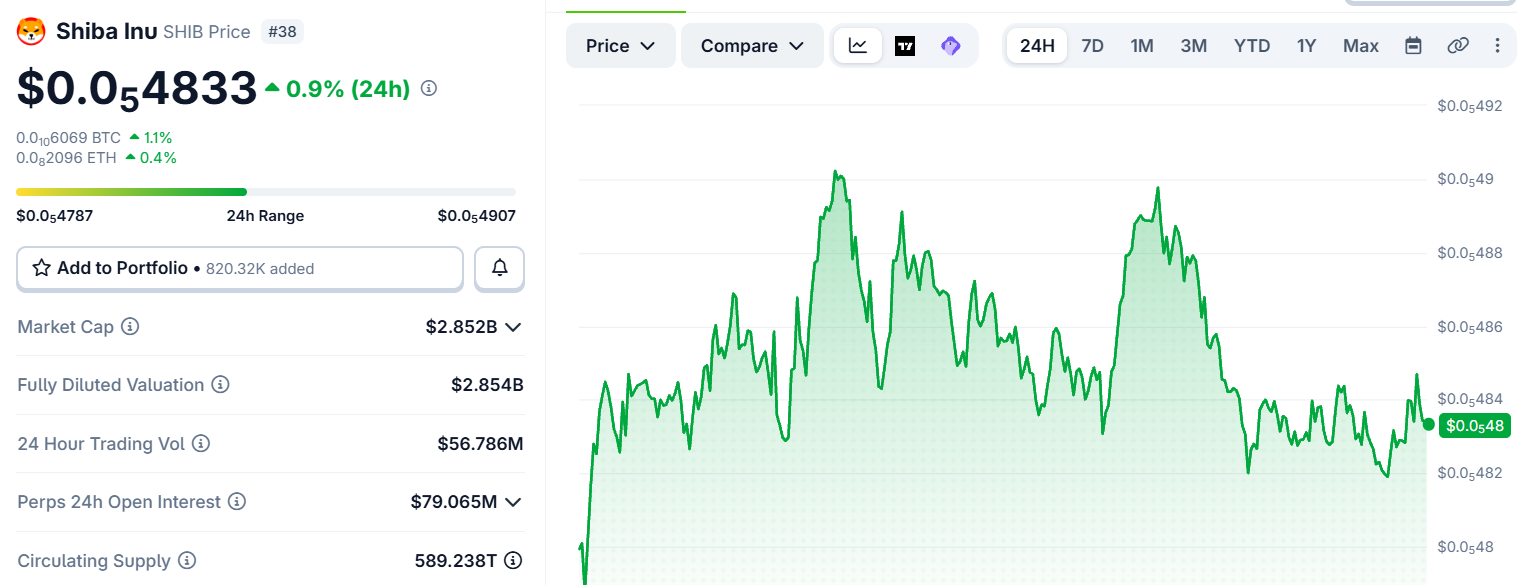Open the Price dropdown
1522x585 pixels.
point(621,46)
